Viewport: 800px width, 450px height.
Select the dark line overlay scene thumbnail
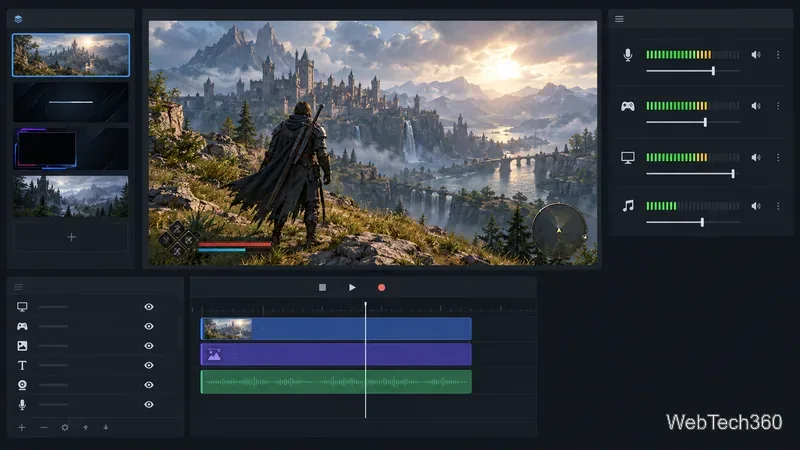(71, 102)
